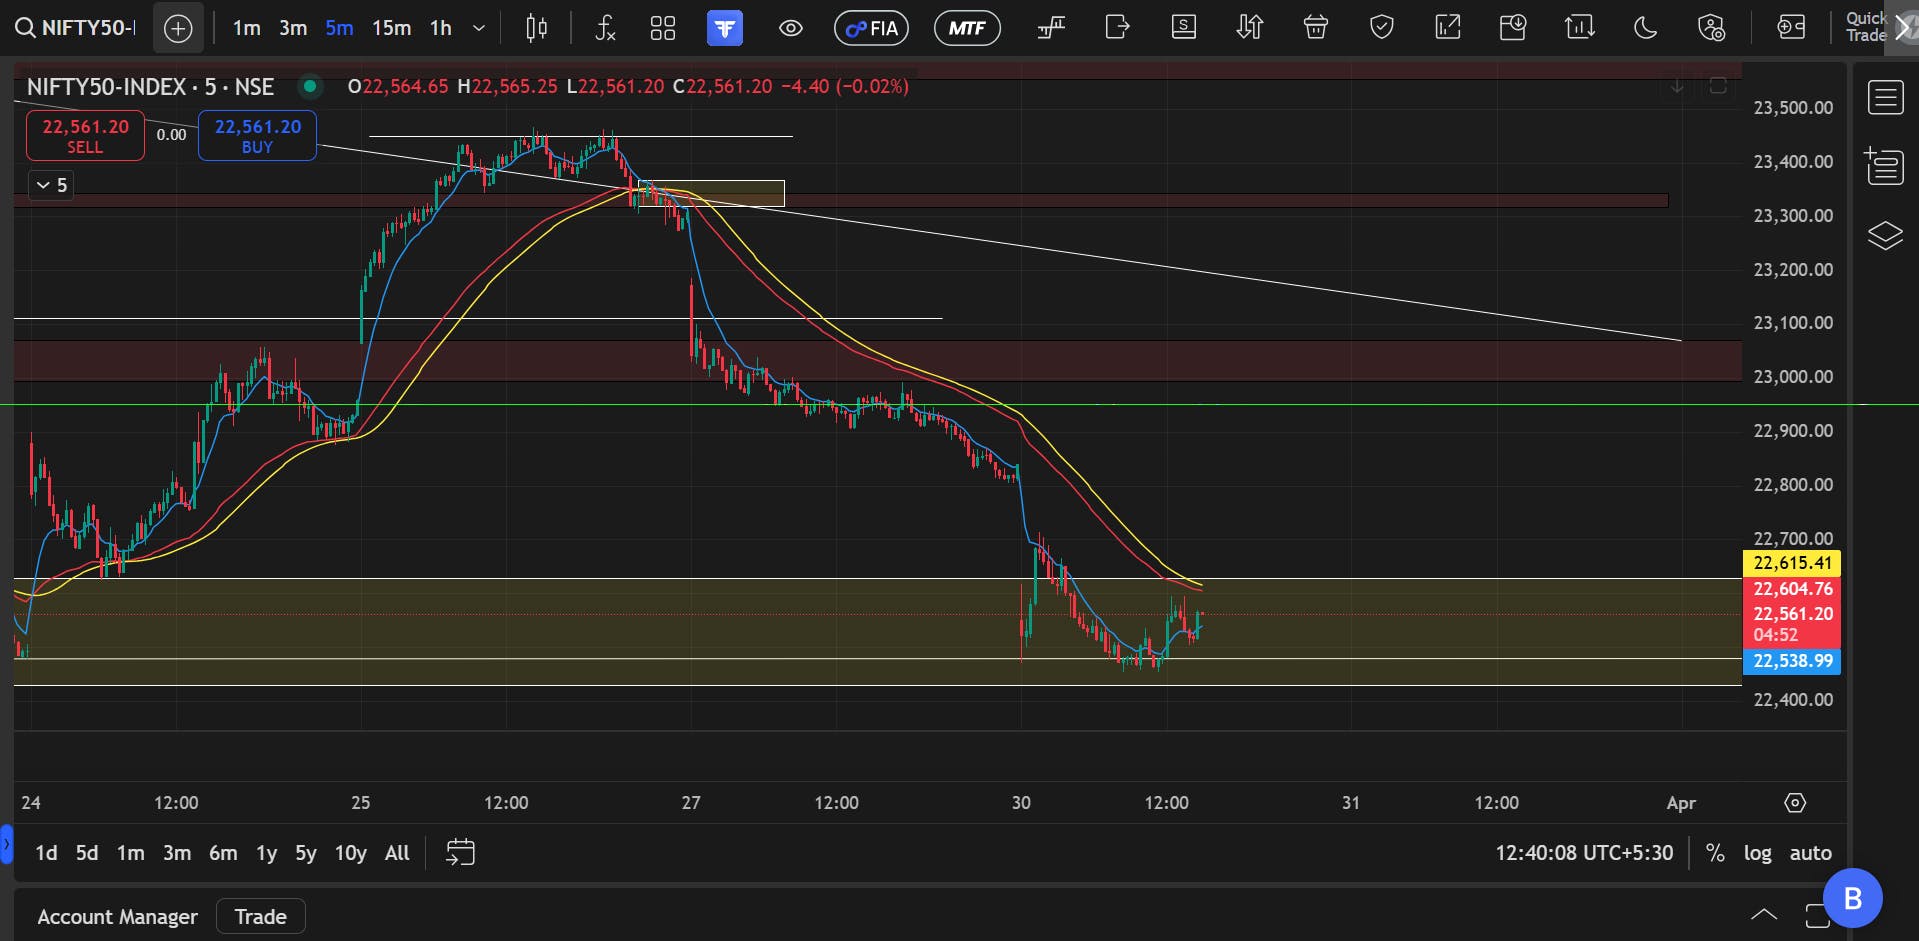Click the go to date calendar icon

pyautogui.click(x=460, y=853)
